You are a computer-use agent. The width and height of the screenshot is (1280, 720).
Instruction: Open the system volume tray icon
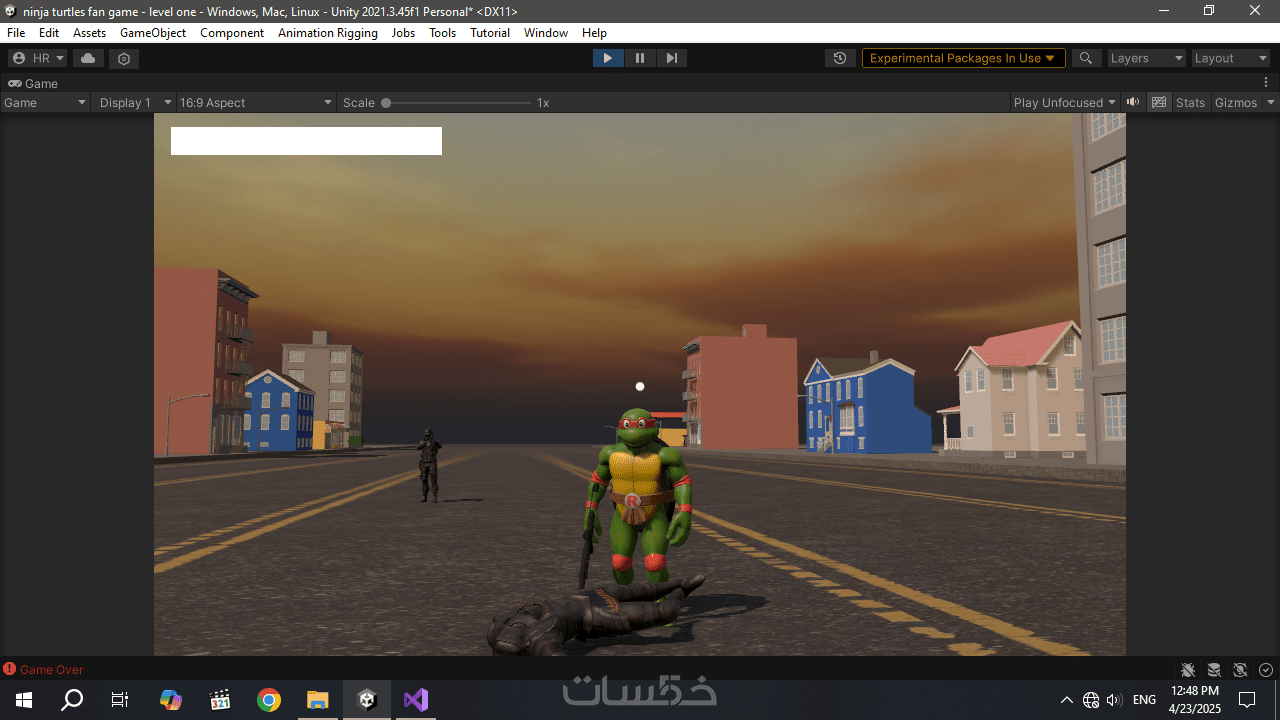tap(1114, 700)
